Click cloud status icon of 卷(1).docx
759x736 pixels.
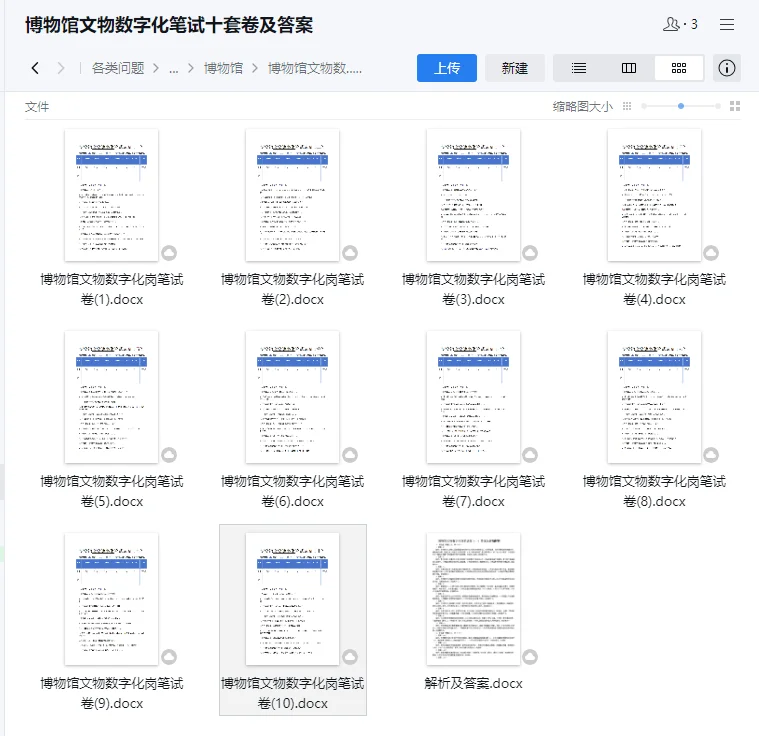click(x=169, y=253)
